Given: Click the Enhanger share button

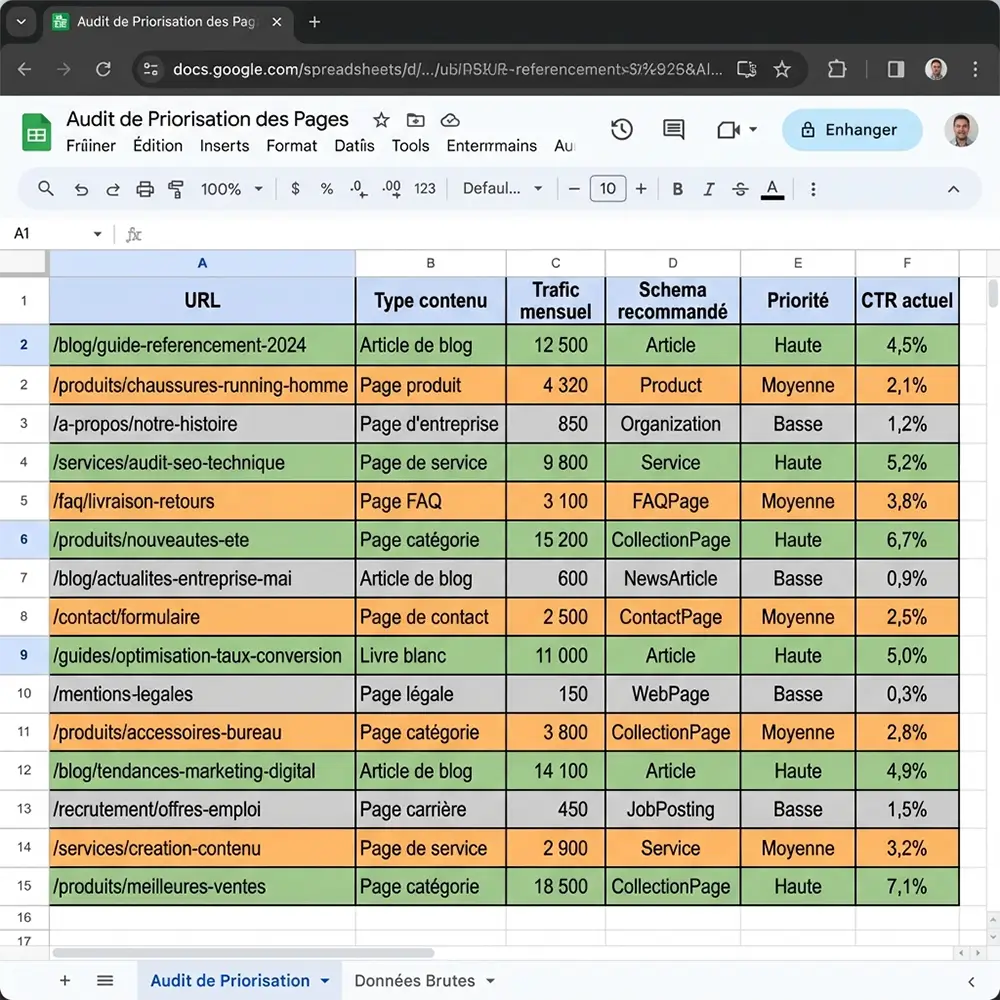Looking at the screenshot, I should coord(852,130).
